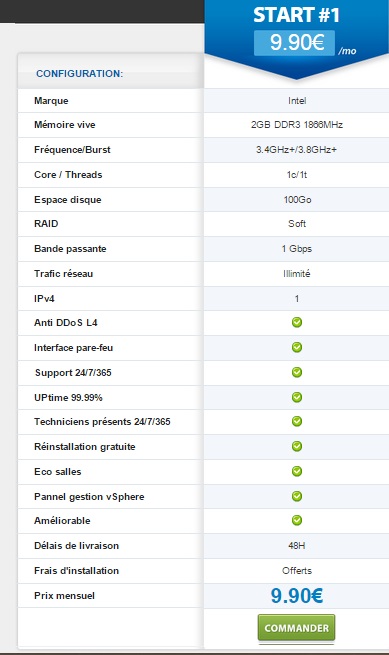The height and width of the screenshot is (655, 389).
Task: Click the Core / Threads label
Action: pos(68,175)
